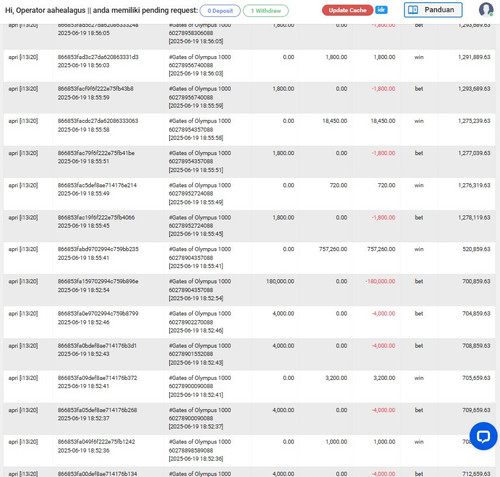Open the live chat bubble icon
The image size is (500, 477).
483,436
